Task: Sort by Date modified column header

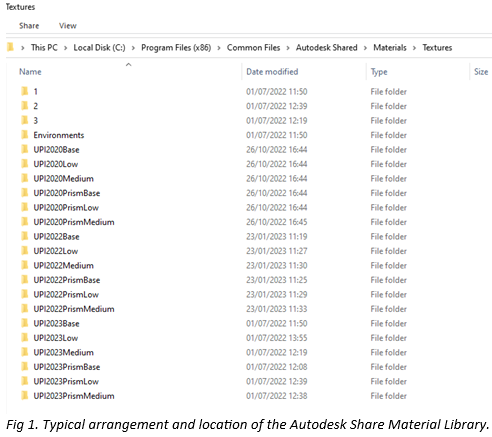Action: (272, 72)
